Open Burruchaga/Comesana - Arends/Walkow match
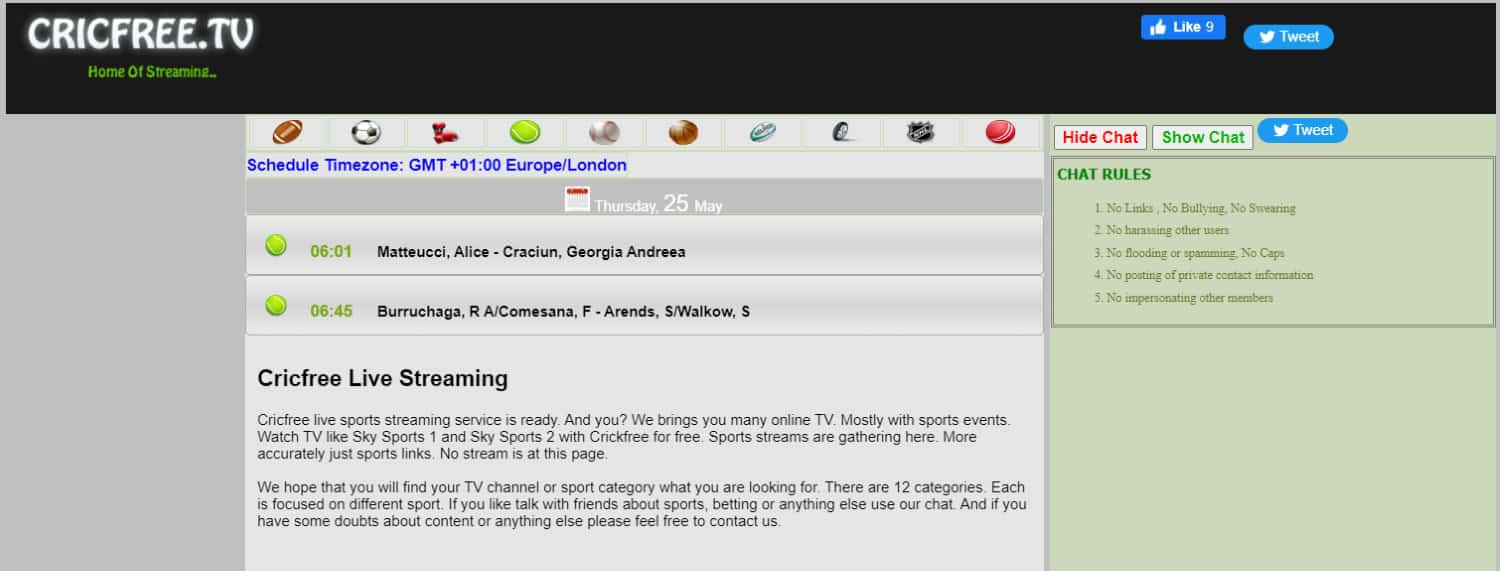 pyautogui.click(x=563, y=312)
